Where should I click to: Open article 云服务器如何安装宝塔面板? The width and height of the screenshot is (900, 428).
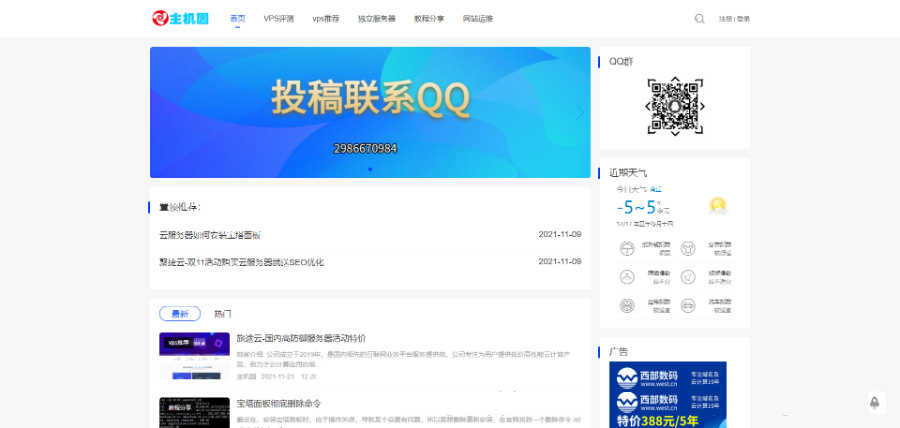[210, 235]
